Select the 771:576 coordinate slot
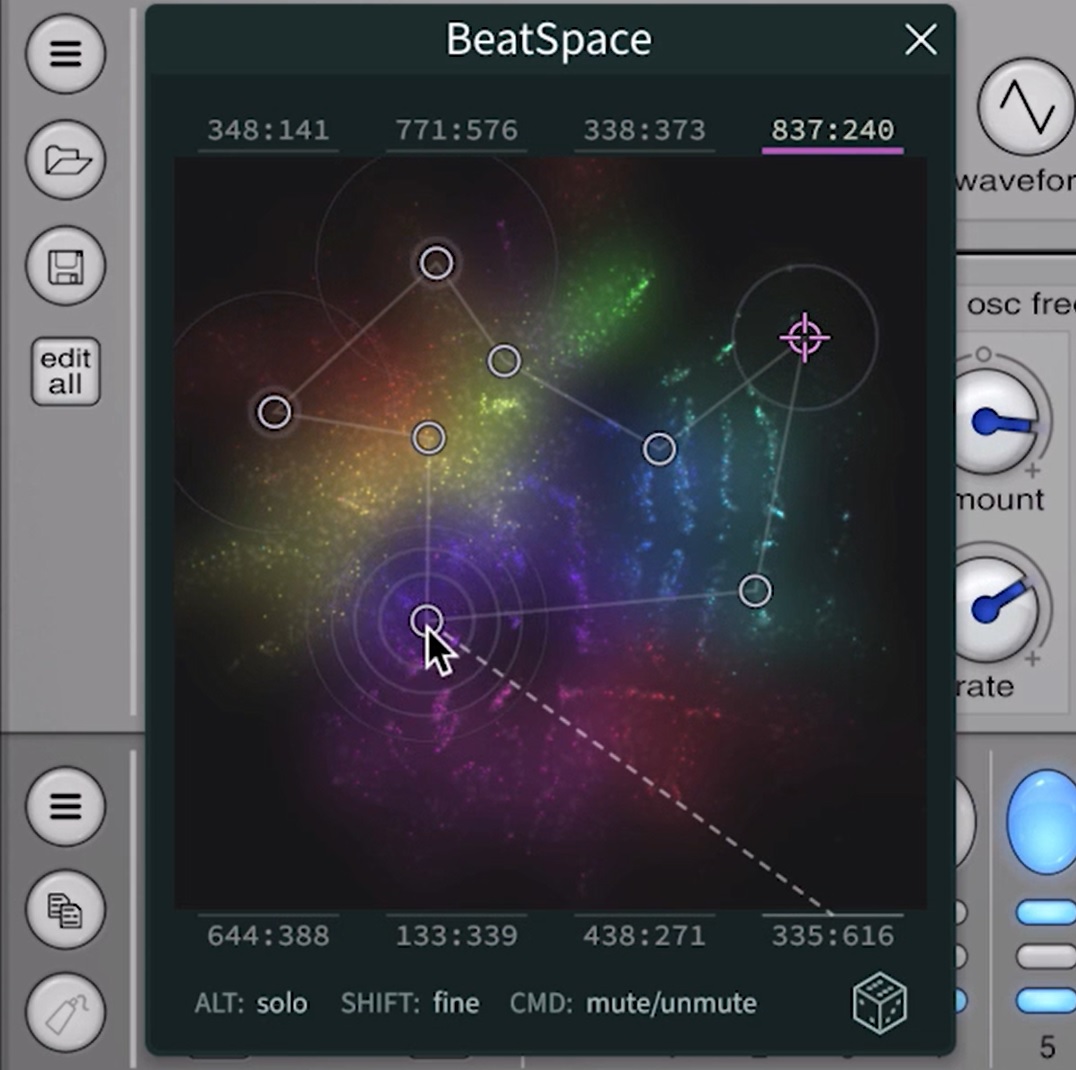The height and width of the screenshot is (1070, 1076). (456, 131)
